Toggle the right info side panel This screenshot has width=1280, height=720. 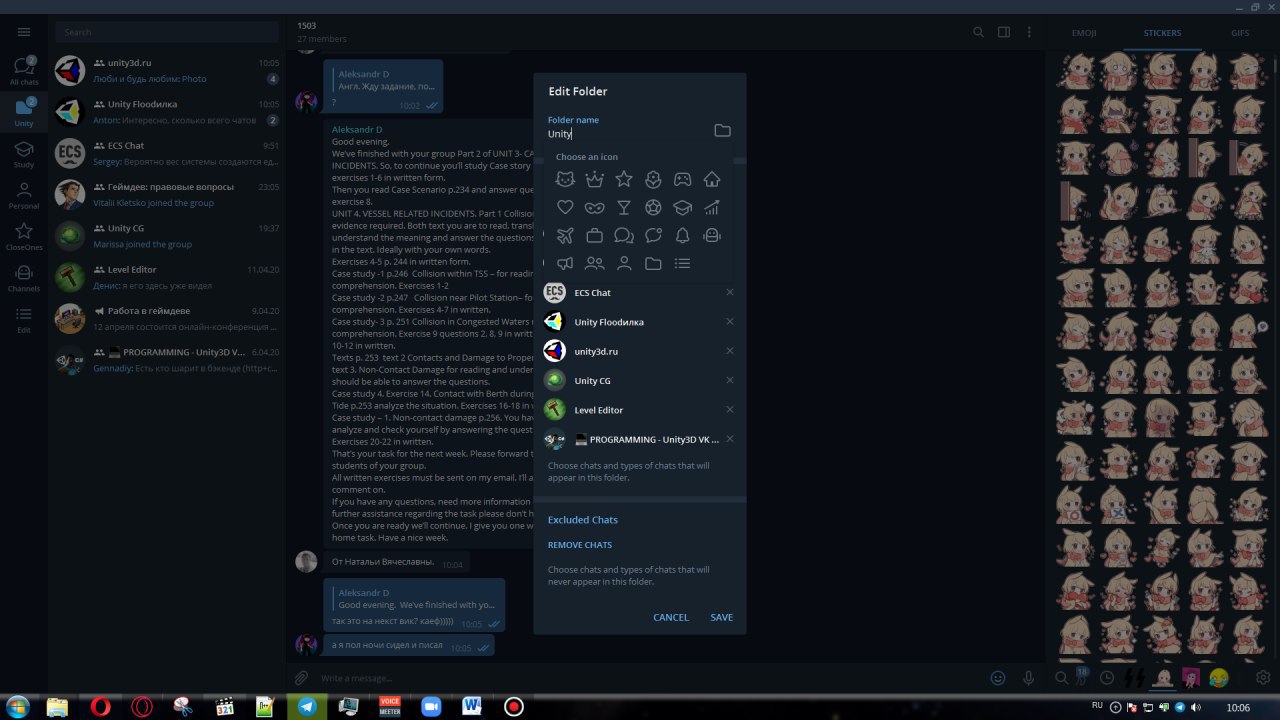[x=1004, y=32]
